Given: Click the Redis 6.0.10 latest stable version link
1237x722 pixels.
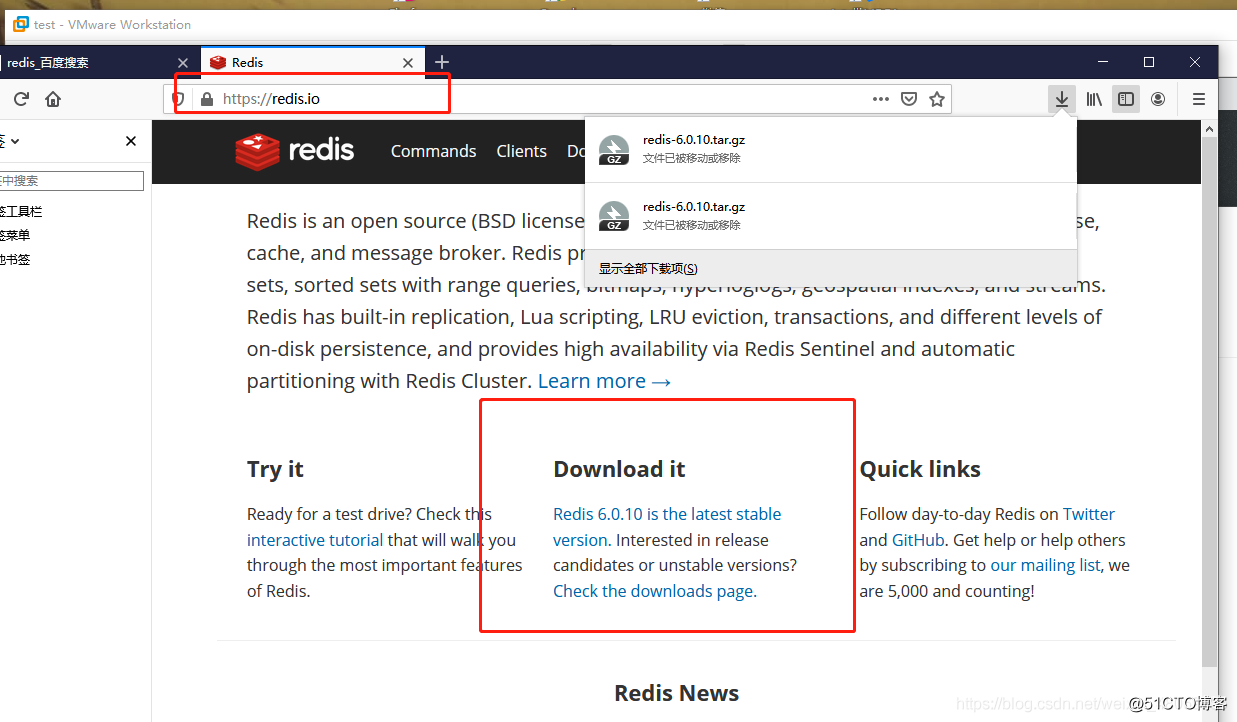Looking at the screenshot, I should 667,527.
